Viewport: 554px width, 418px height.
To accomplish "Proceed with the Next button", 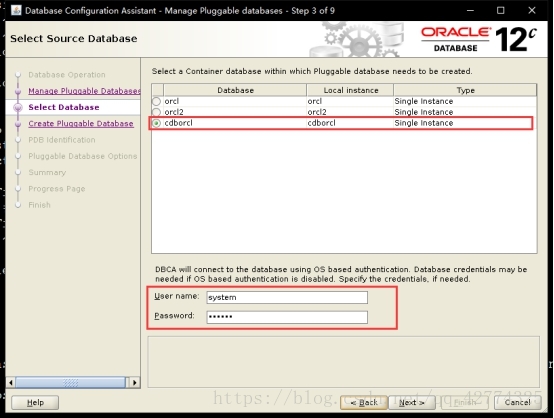I will (412, 402).
